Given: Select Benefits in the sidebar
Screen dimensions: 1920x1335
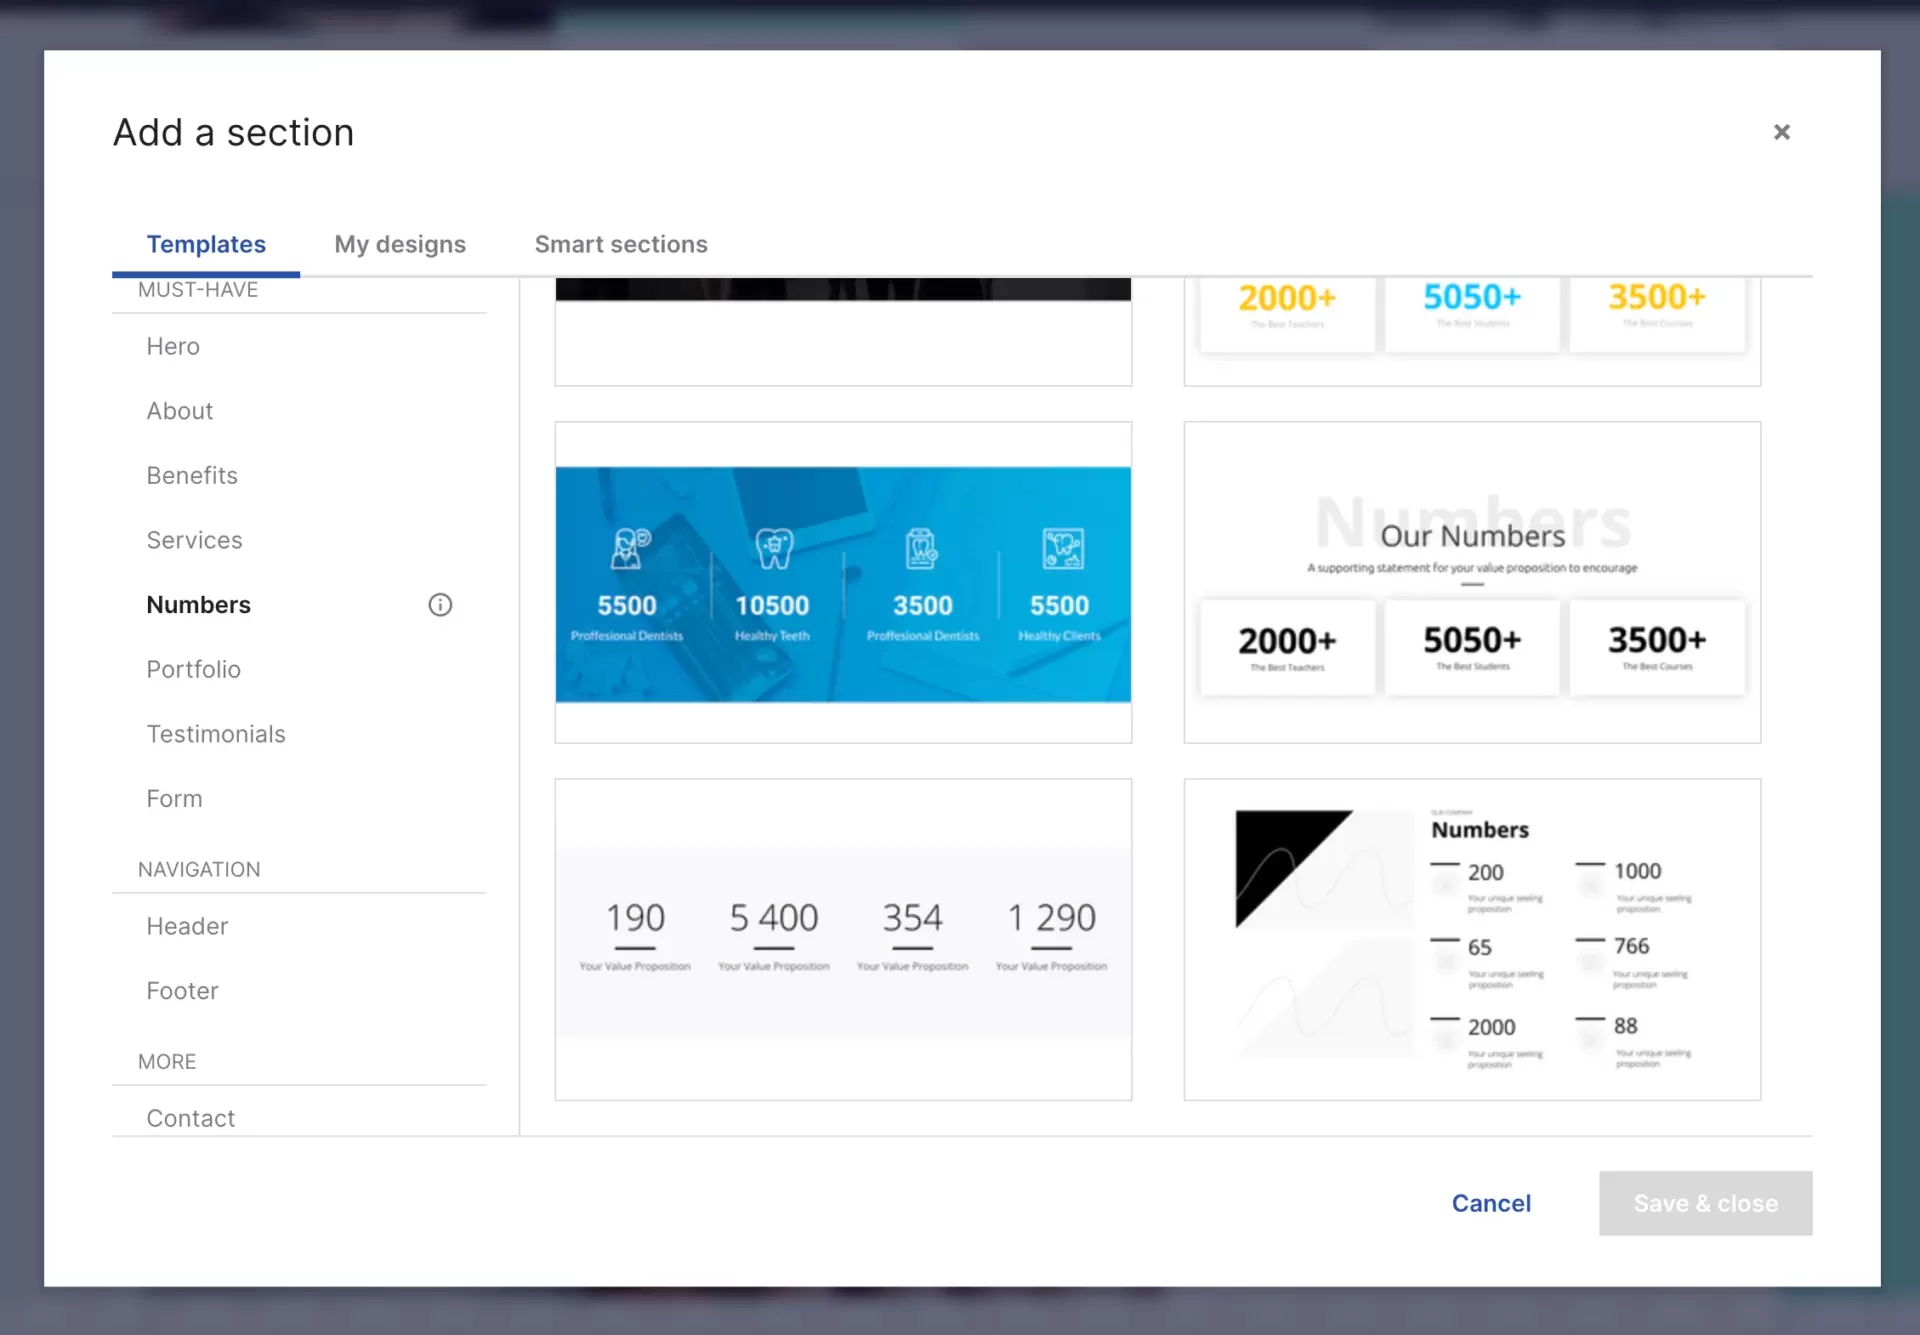Looking at the screenshot, I should pos(192,475).
